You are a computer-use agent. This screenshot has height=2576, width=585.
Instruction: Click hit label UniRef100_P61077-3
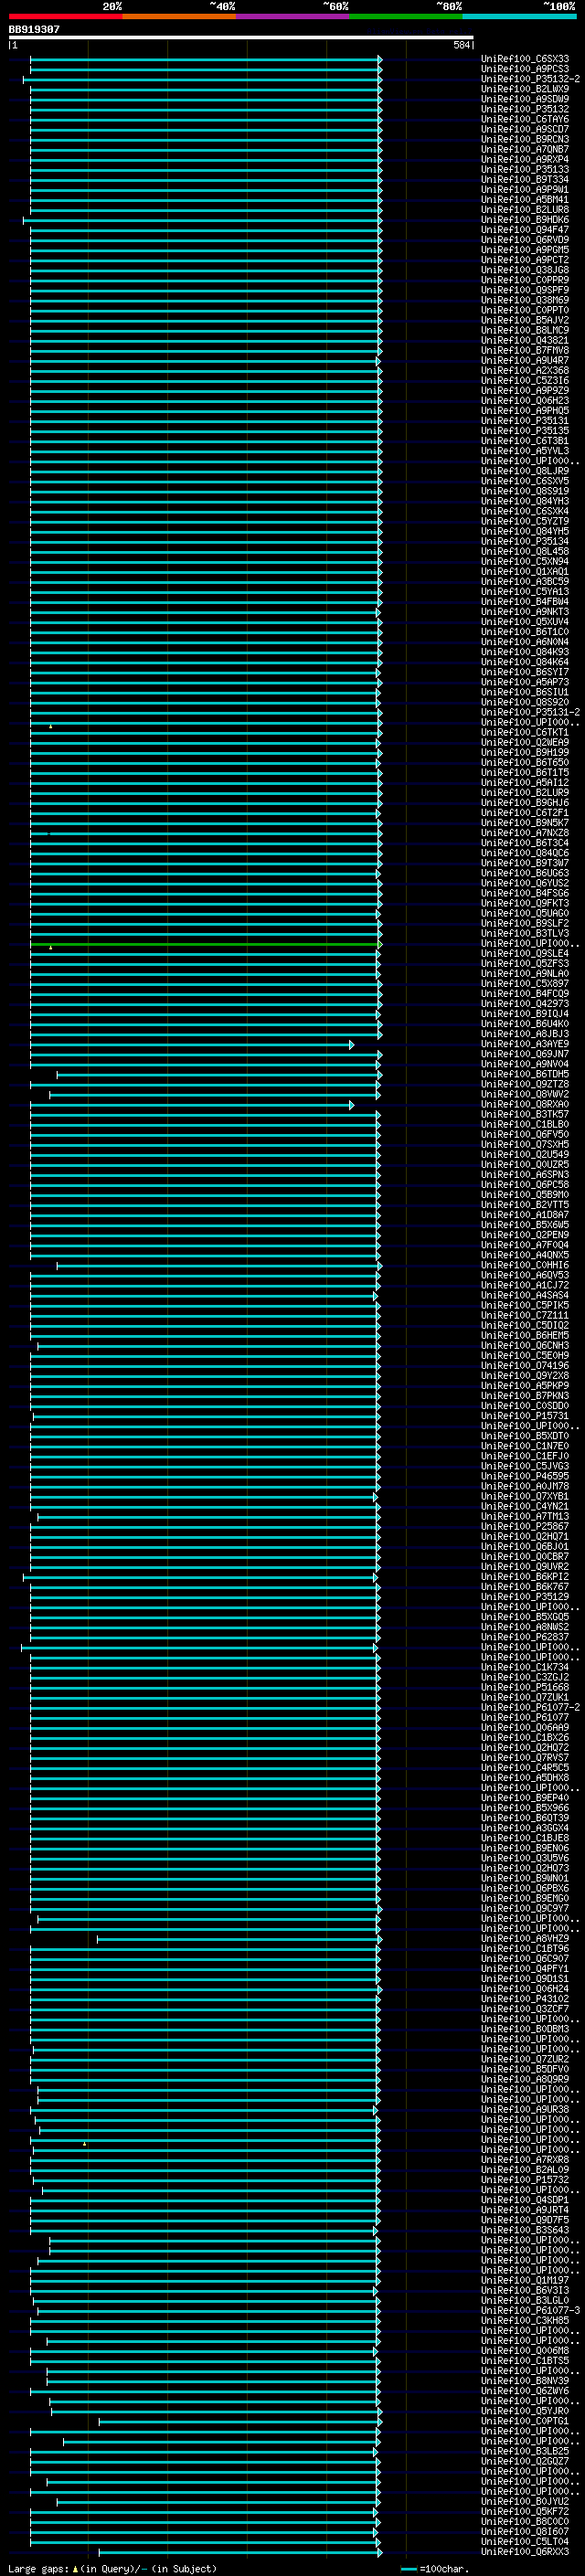(530, 2311)
